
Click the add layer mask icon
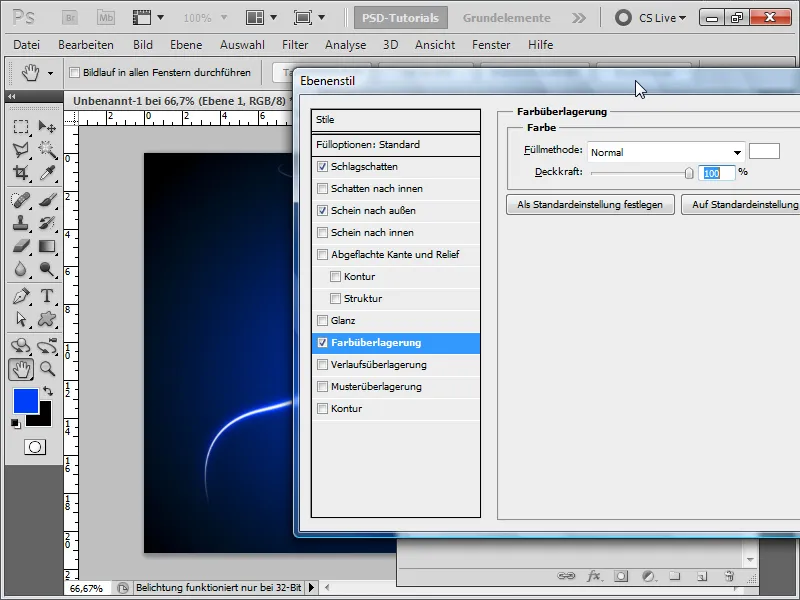[x=621, y=576]
